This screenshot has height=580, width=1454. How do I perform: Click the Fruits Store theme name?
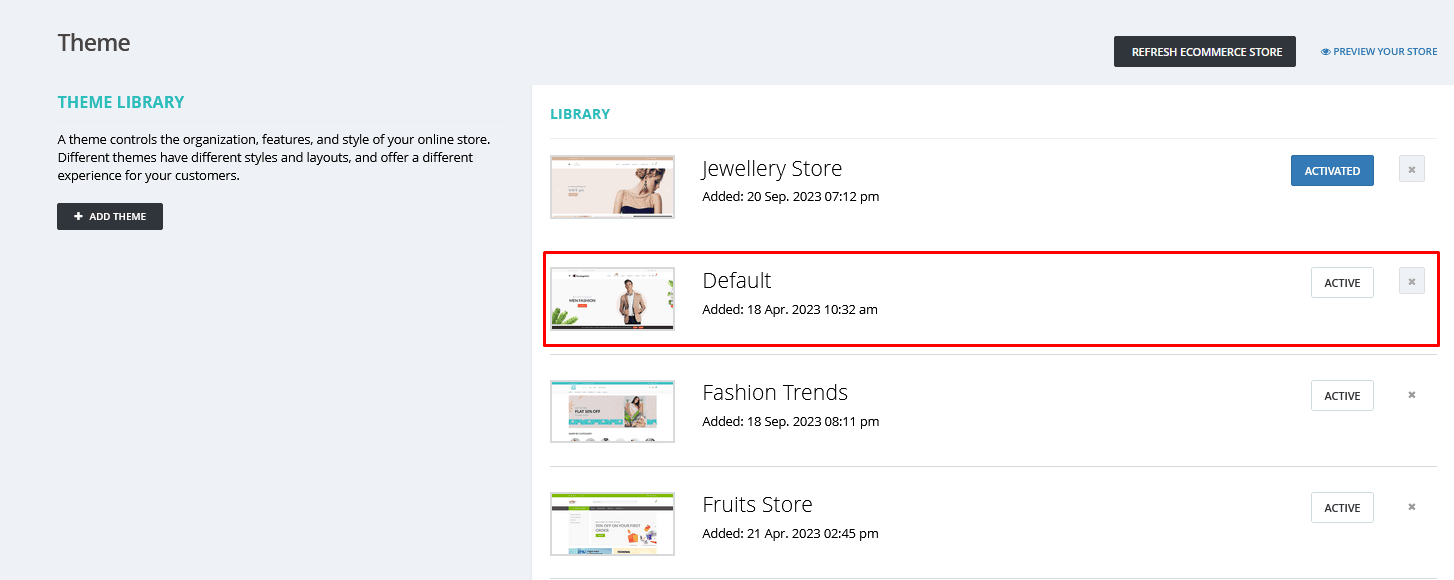coord(756,504)
